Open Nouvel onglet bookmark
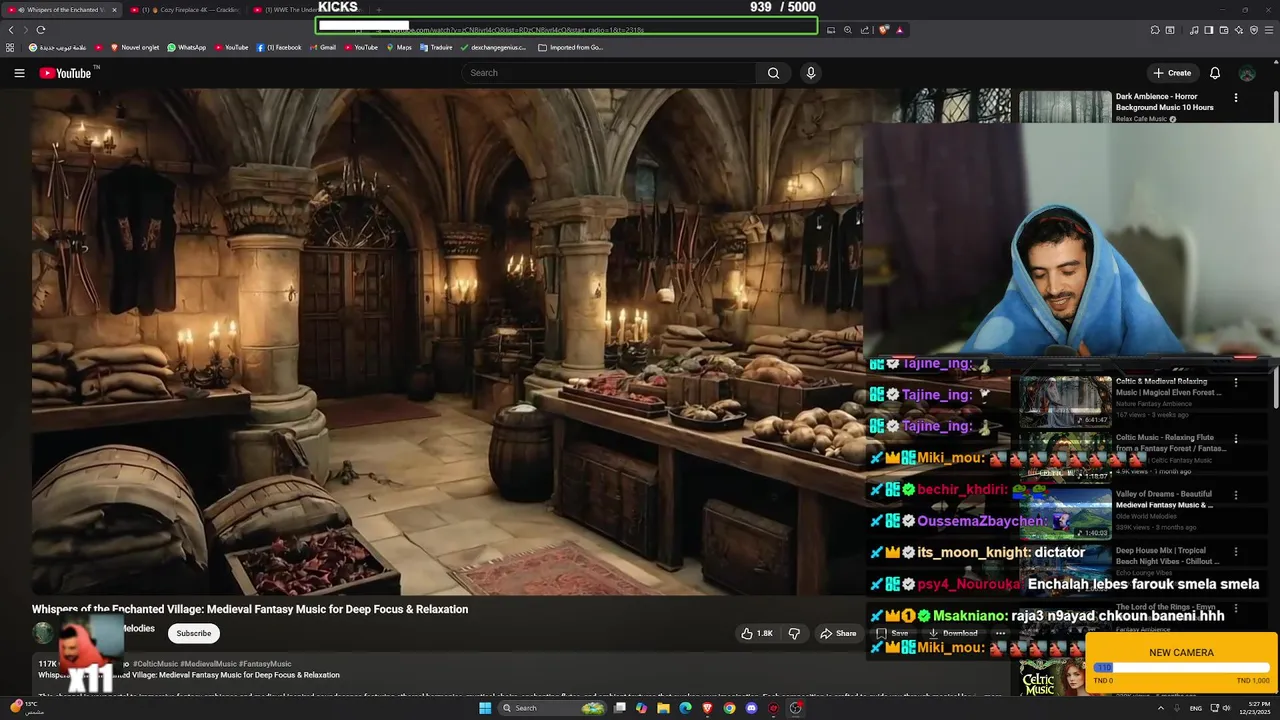Image resolution: width=1280 pixels, height=720 pixels. pos(135,47)
